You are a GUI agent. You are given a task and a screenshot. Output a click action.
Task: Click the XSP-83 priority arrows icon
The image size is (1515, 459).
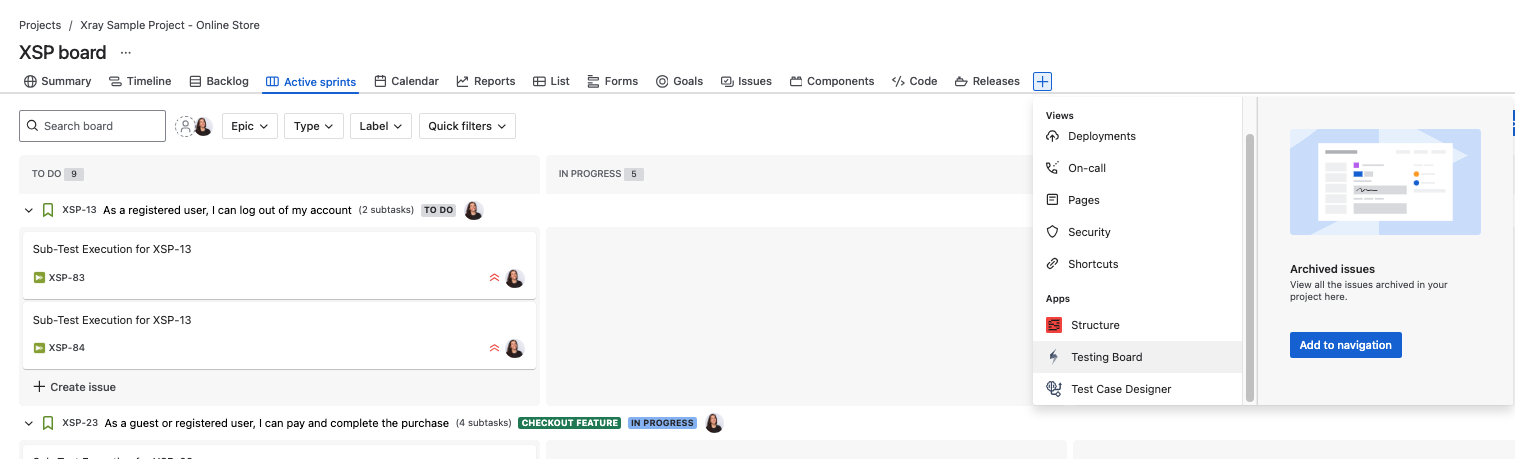(494, 278)
